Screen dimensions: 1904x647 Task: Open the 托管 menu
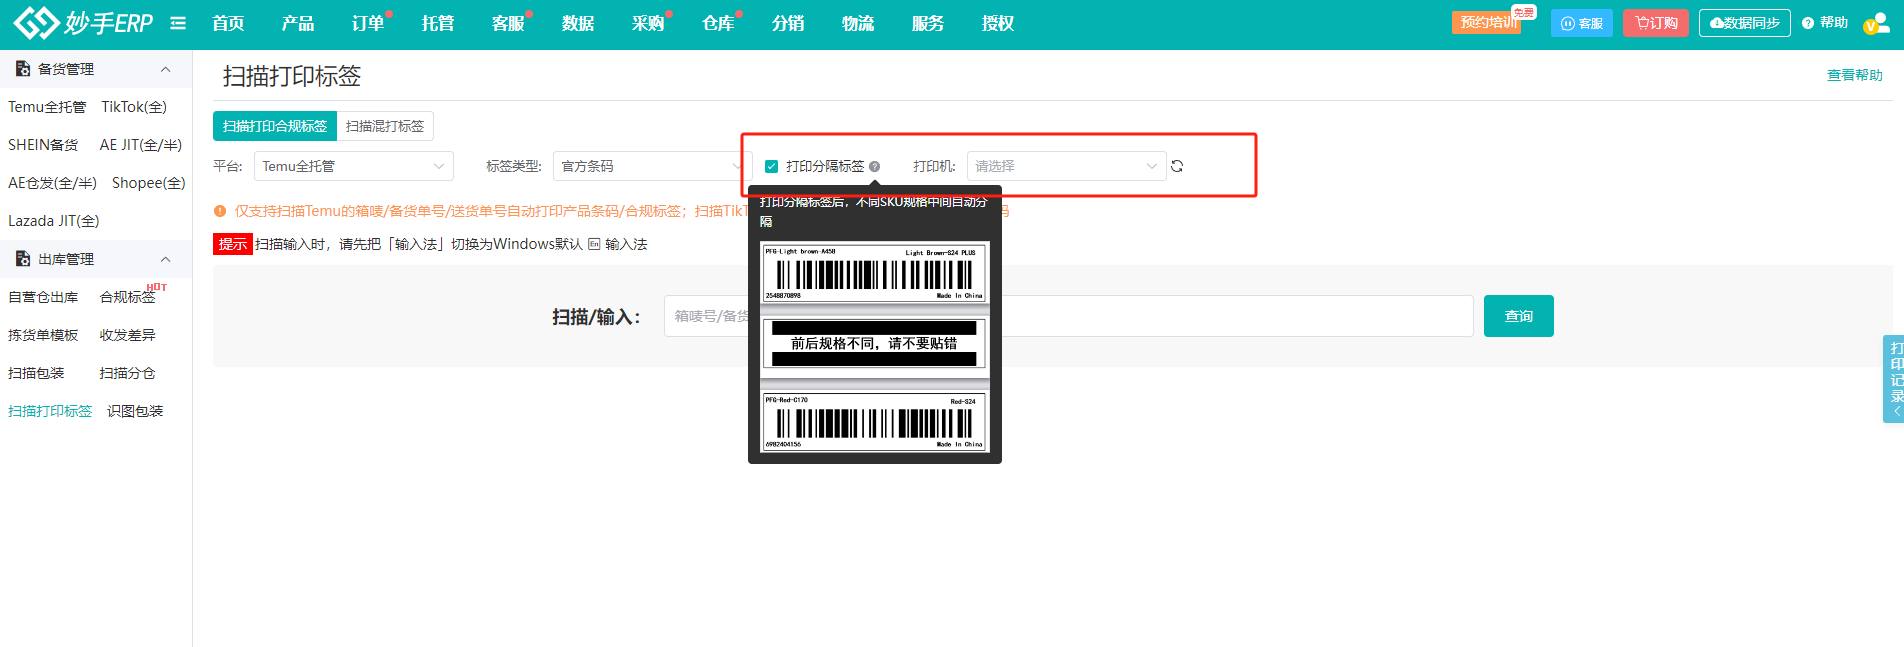(x=438, y=23)
